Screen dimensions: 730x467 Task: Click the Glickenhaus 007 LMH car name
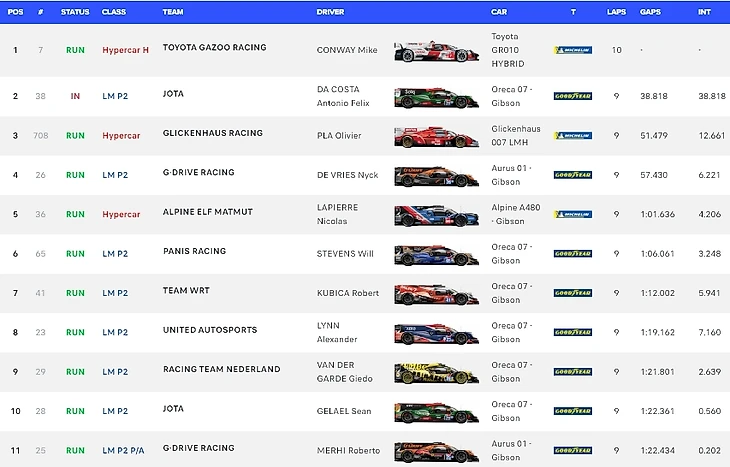coord(516,135)
